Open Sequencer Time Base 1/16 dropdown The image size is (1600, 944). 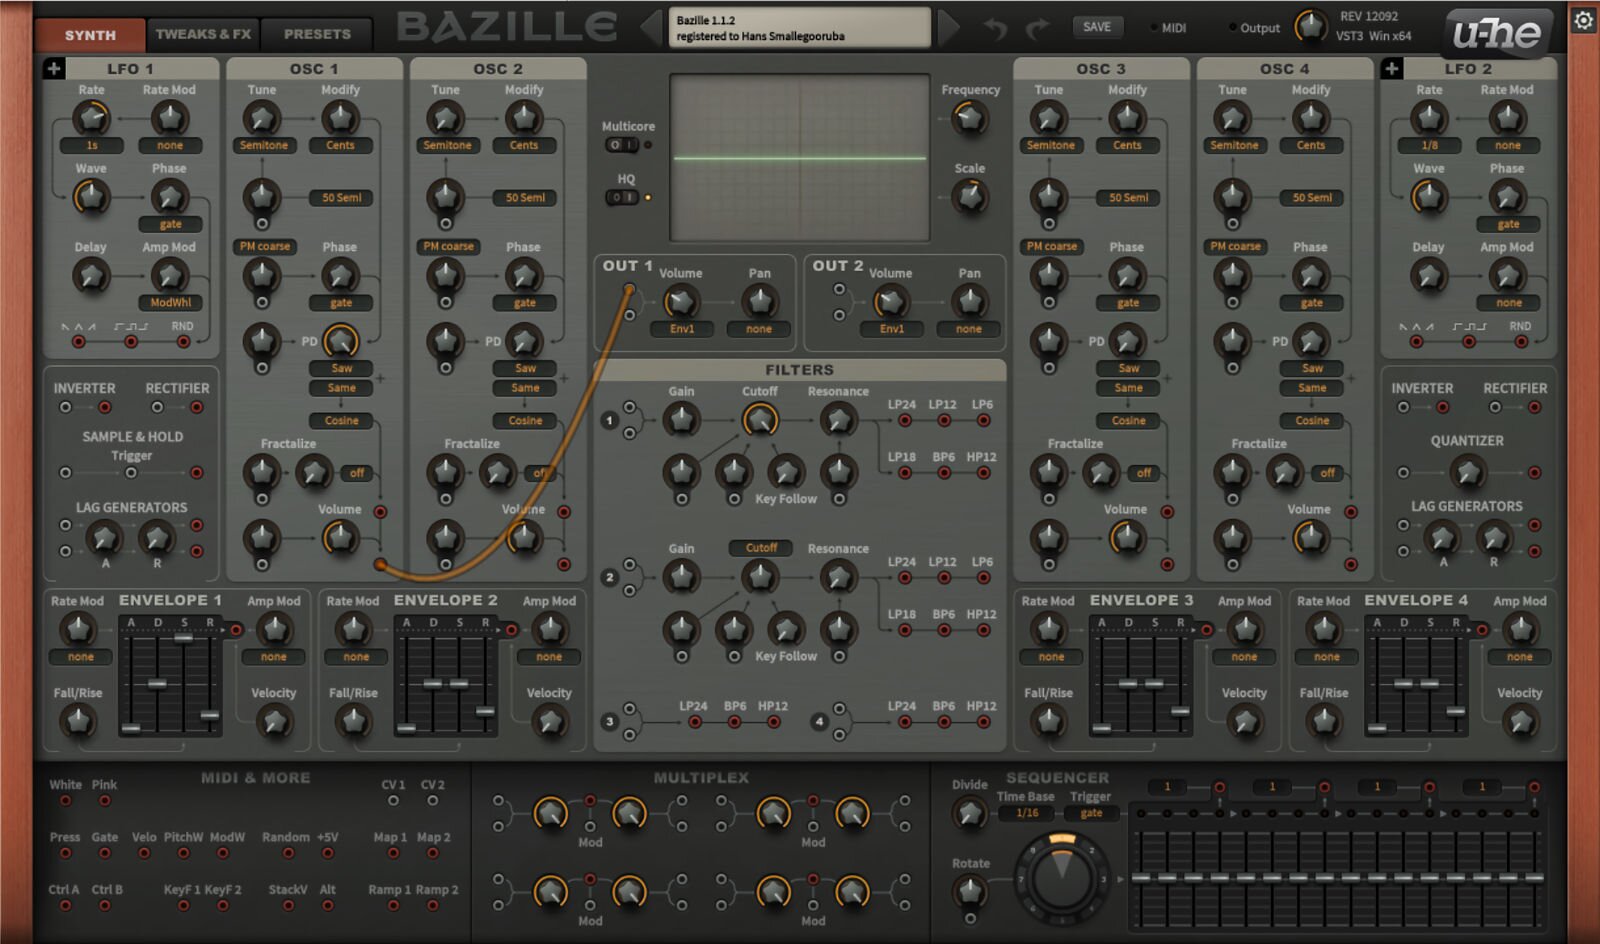coord(1027,813)
